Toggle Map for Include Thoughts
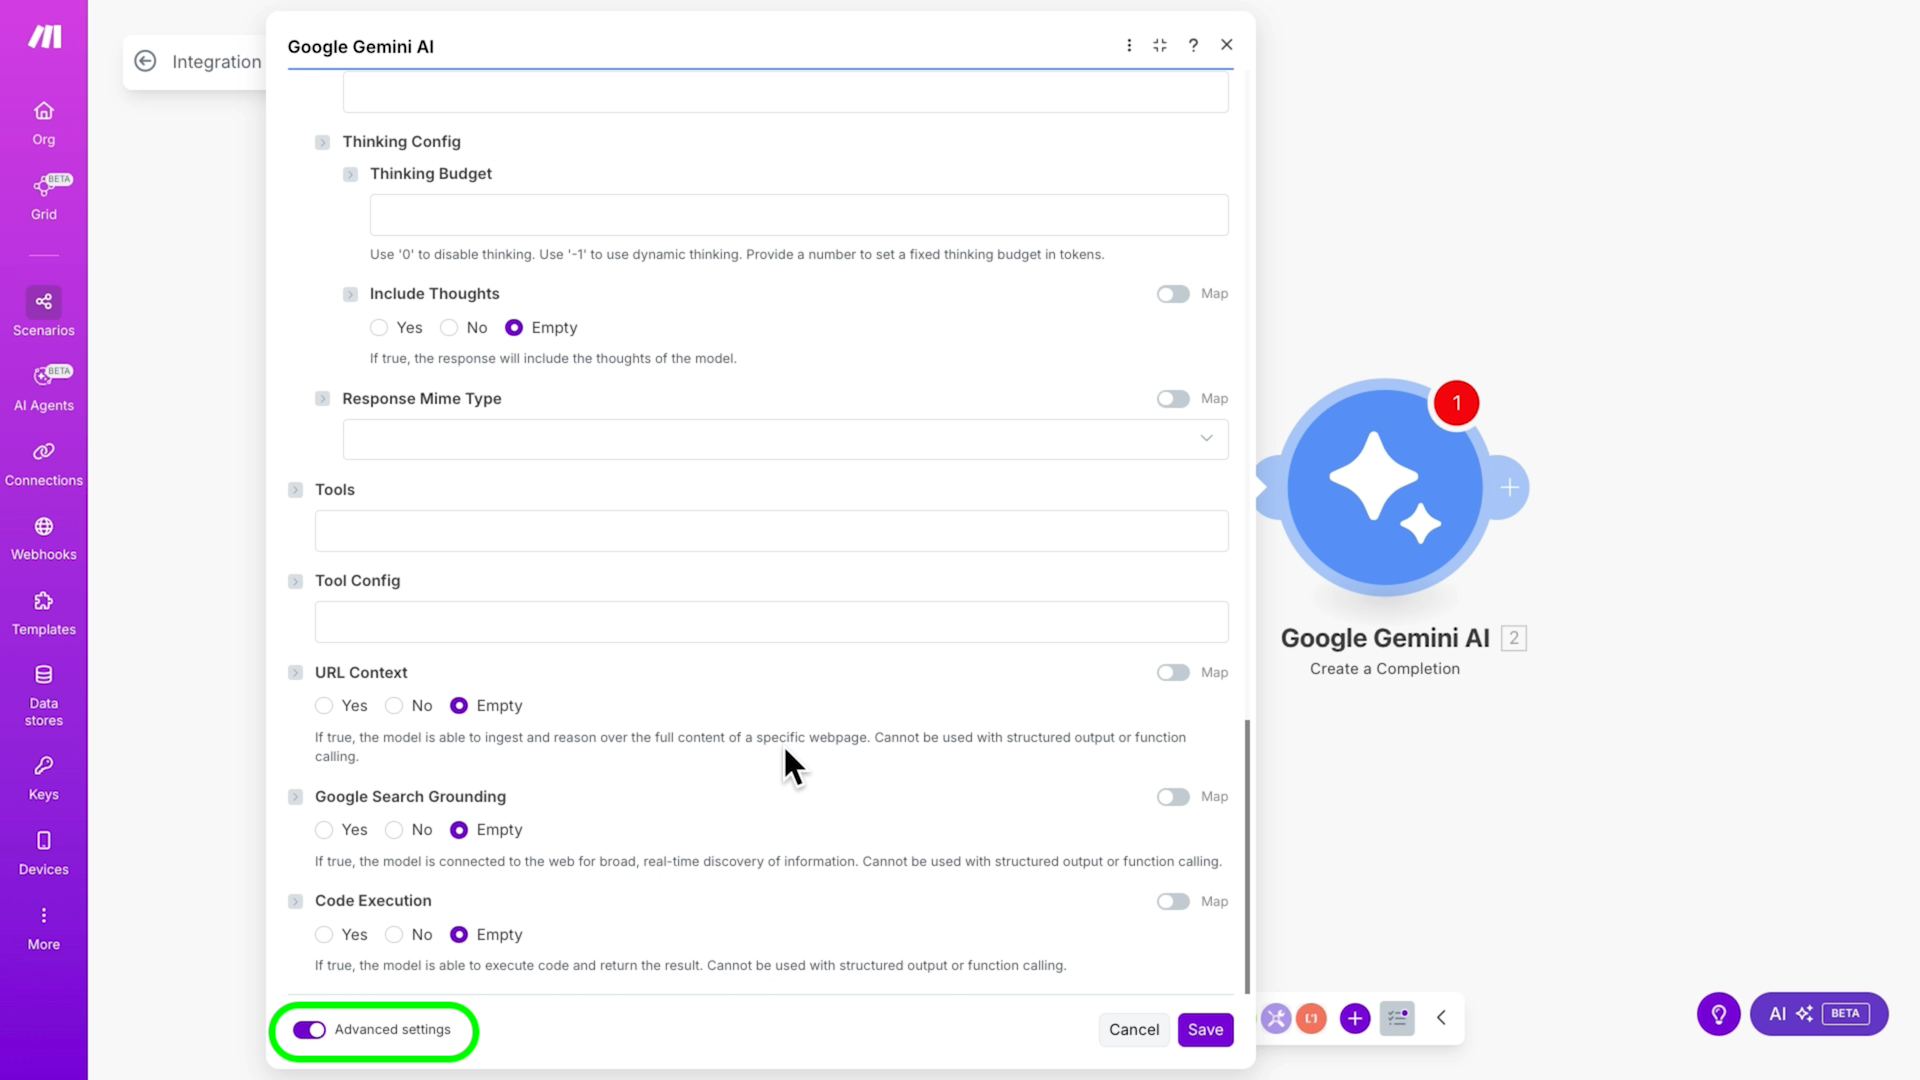This screenshot has height=1080, width=1920. pos(1173,294)
